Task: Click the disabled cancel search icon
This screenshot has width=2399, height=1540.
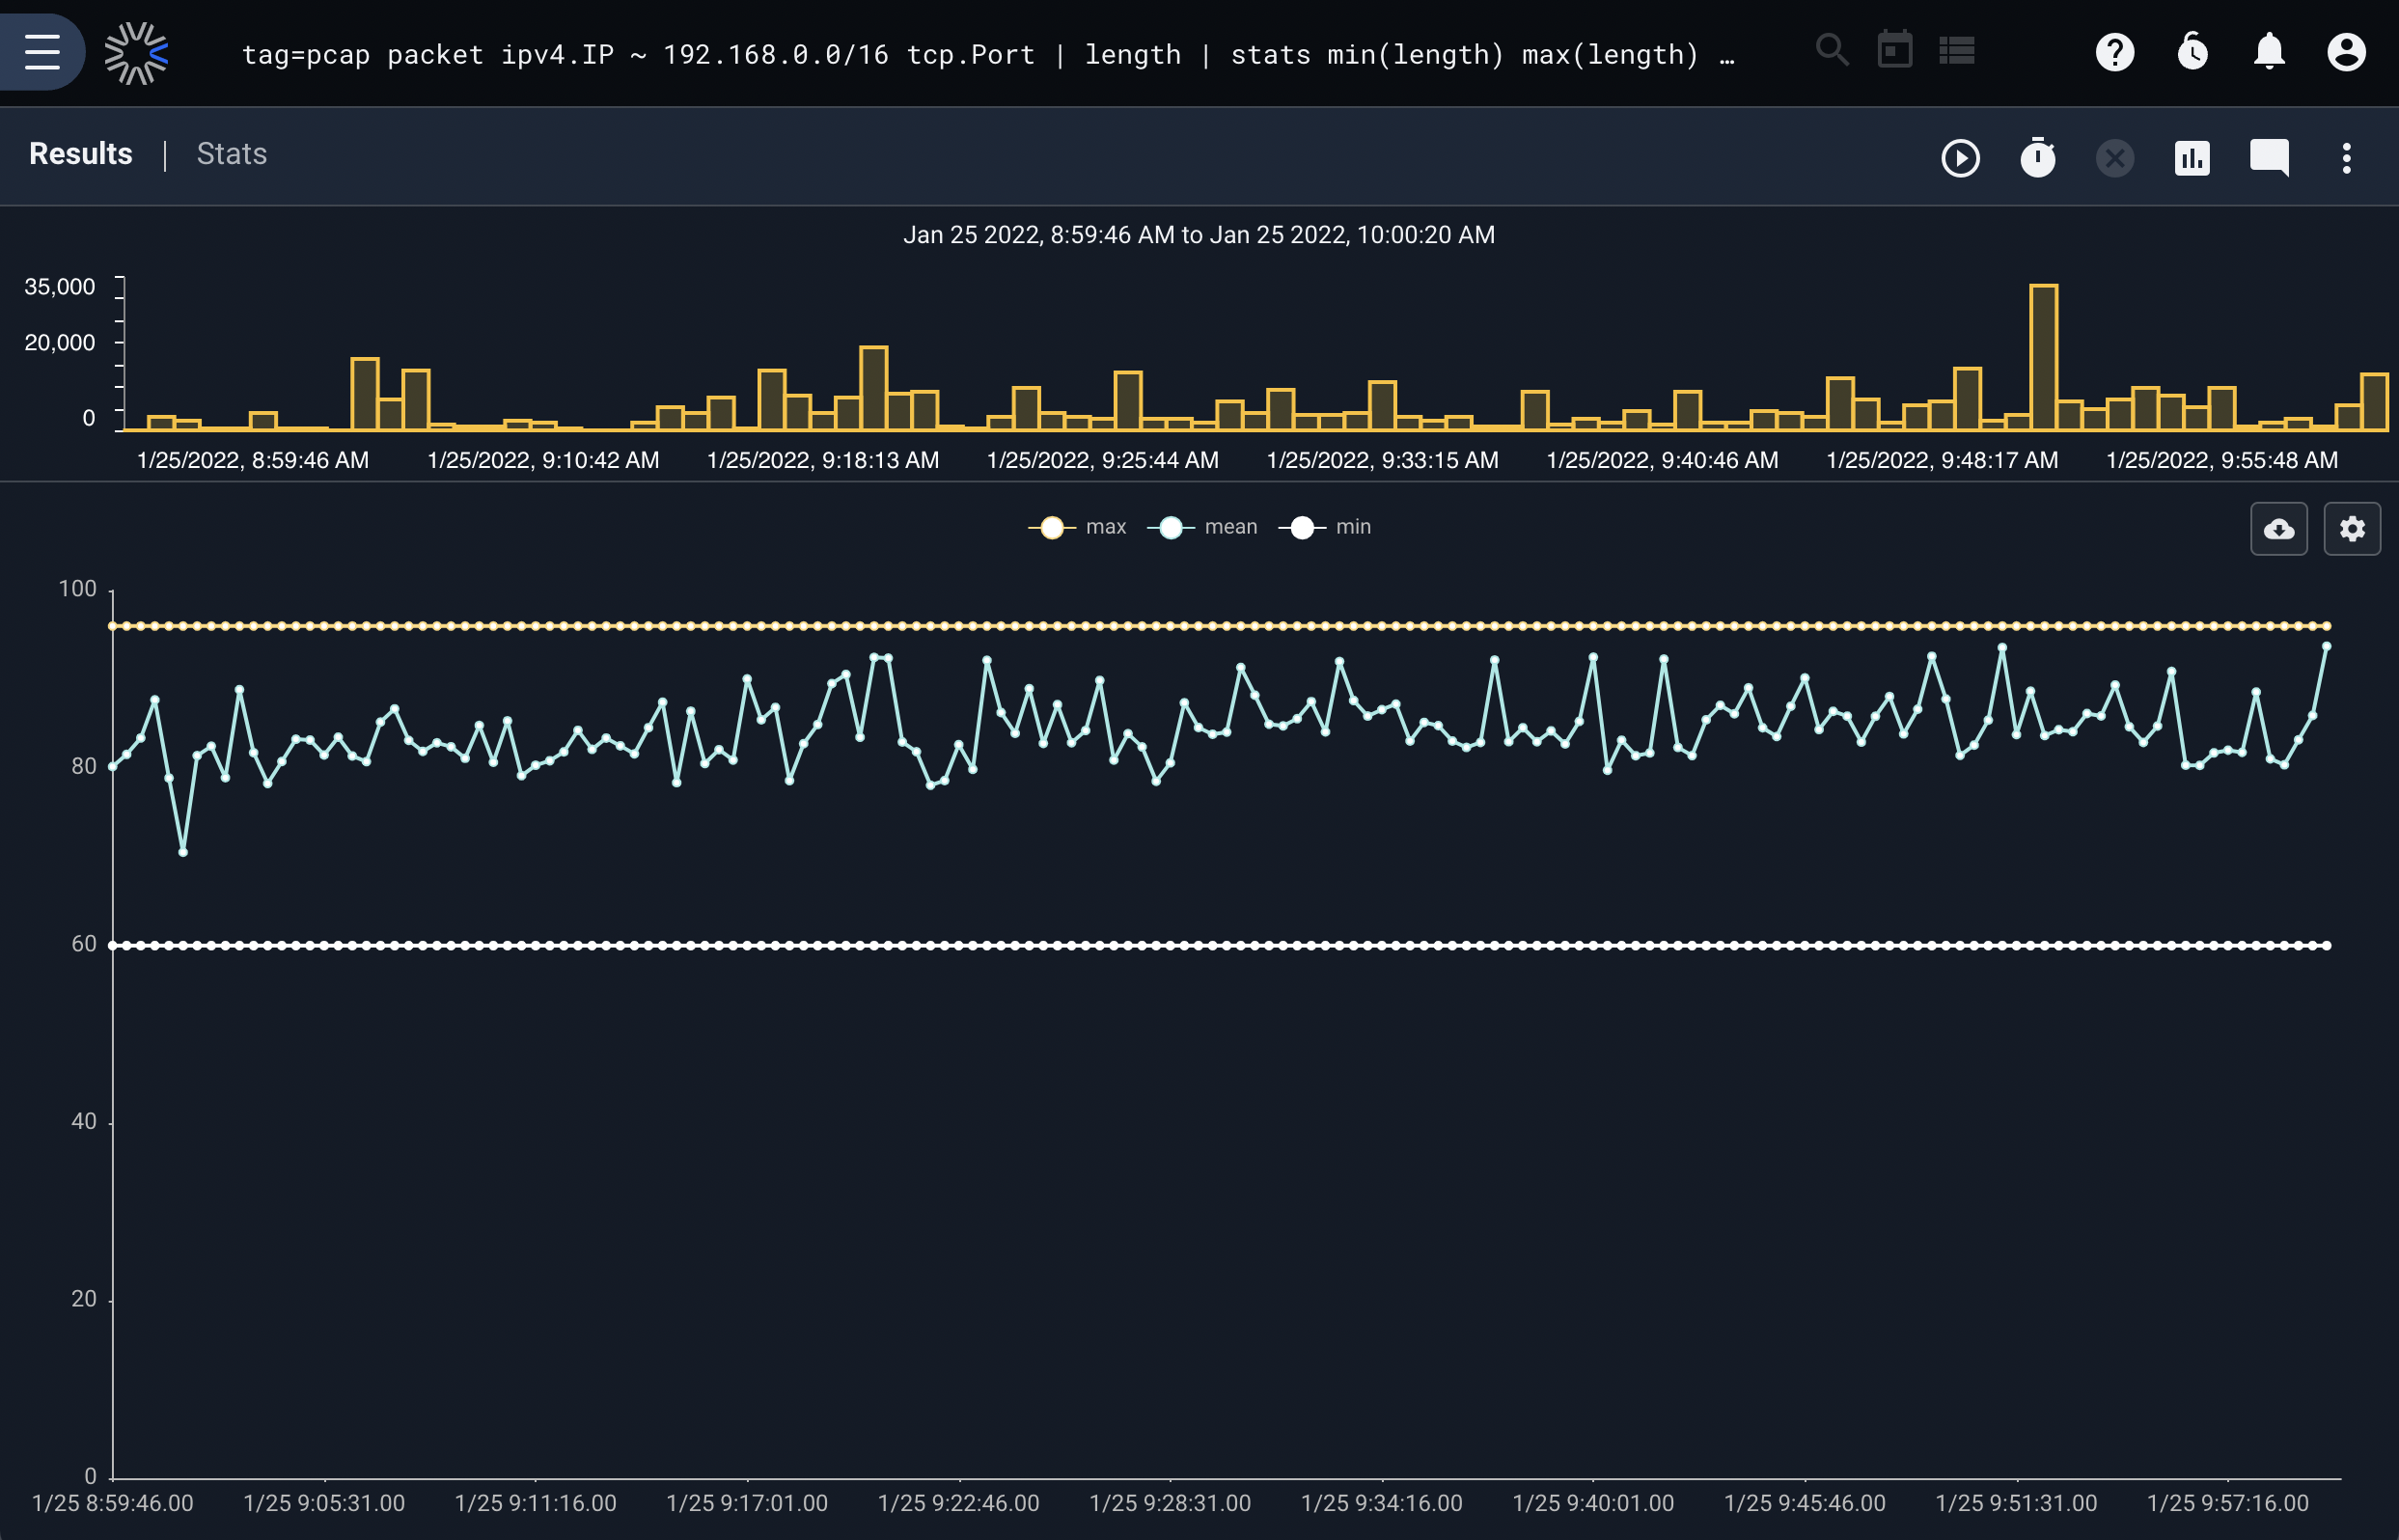Action: click(2114, 158)
